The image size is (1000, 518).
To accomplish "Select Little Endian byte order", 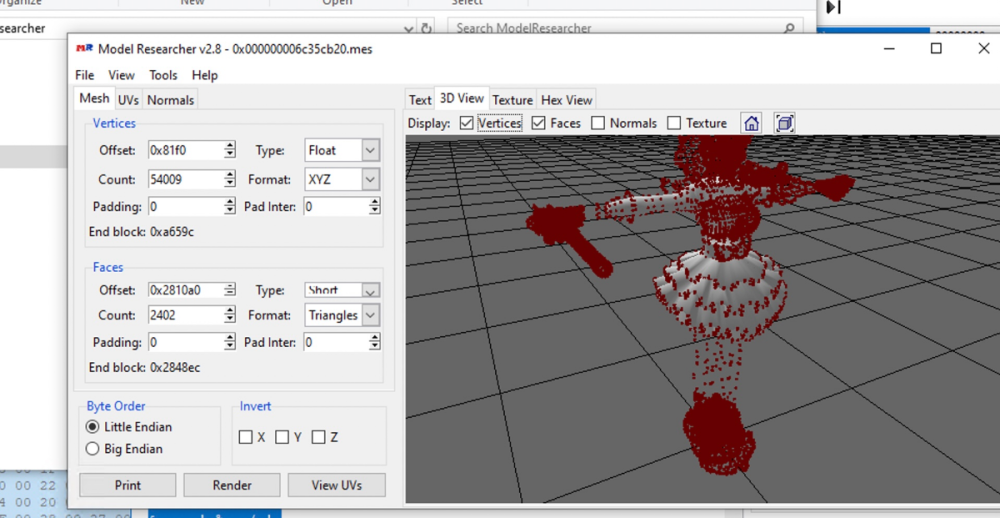I will tap(92, 427).
